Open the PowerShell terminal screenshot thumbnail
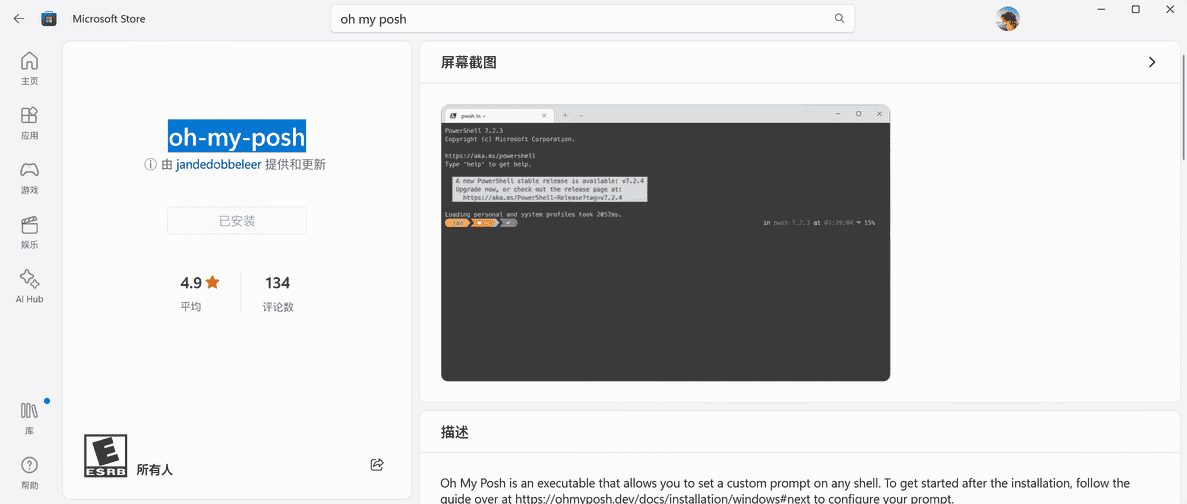This screenshot has width=1187, height=504. 665,243
